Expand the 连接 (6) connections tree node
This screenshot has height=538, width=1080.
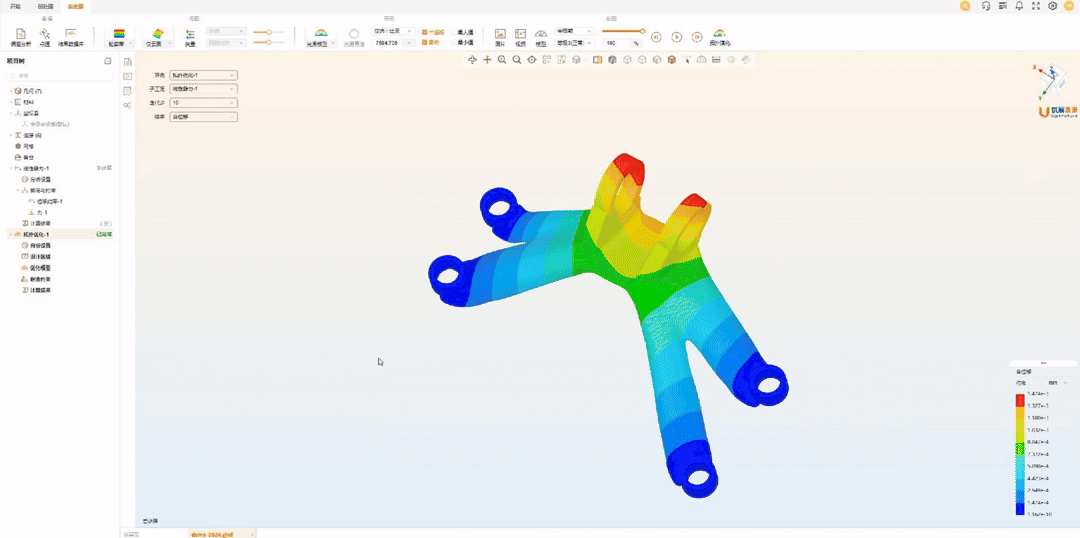[10, 135]
